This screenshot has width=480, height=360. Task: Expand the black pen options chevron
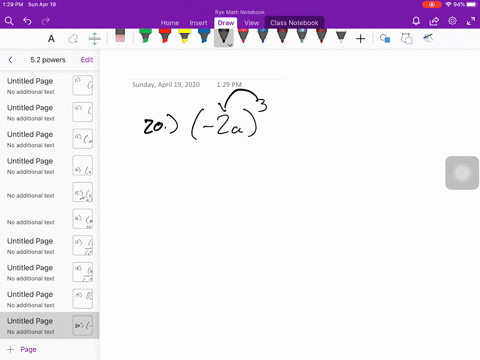(230, 45)
